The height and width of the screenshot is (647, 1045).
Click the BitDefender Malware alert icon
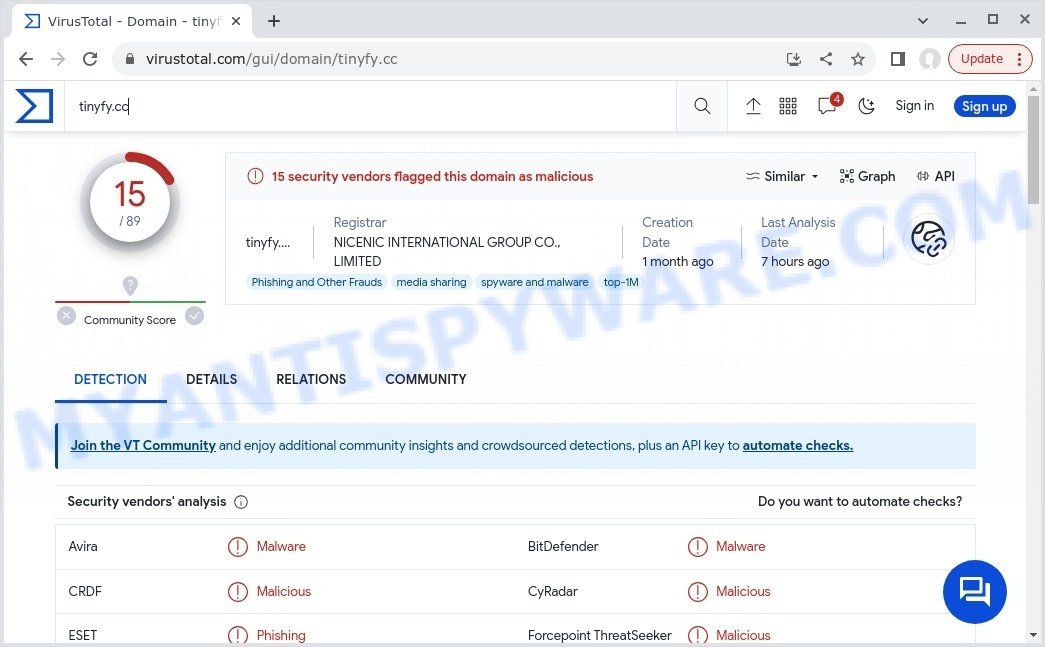click(x=697, y=546)
